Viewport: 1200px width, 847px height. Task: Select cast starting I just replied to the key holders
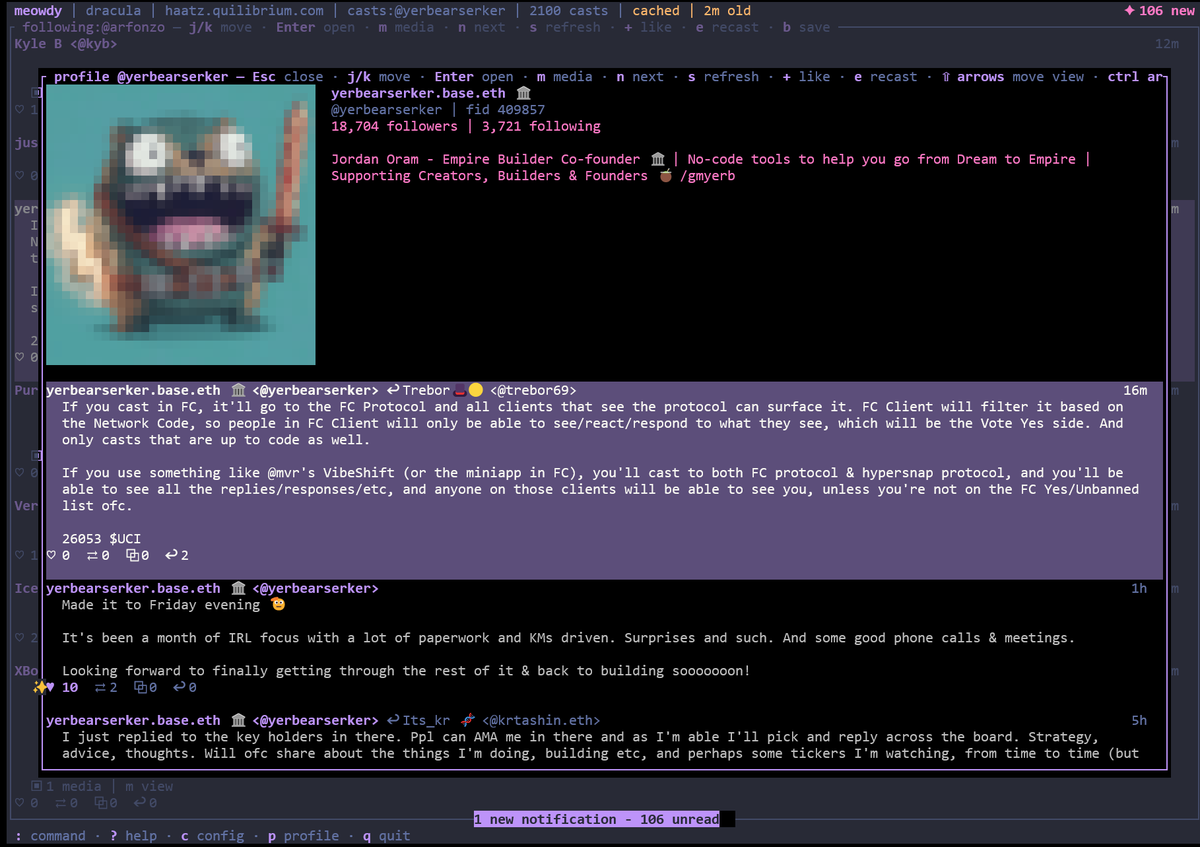pos(604,737)
